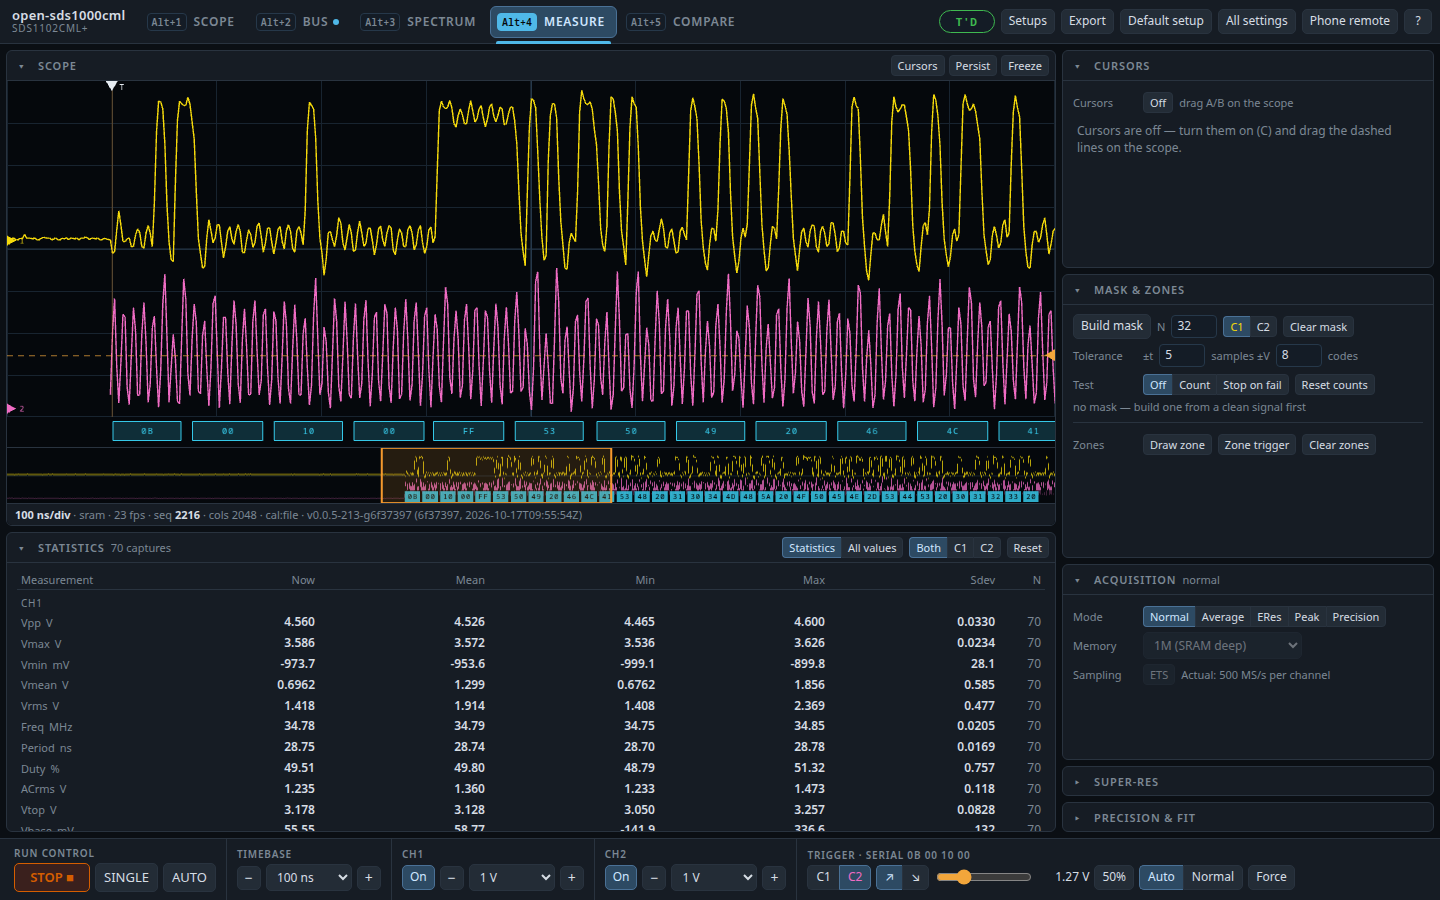Open the help question mark button
The height and width of the screenshot is (900, 1440).
coord(1417,21)
